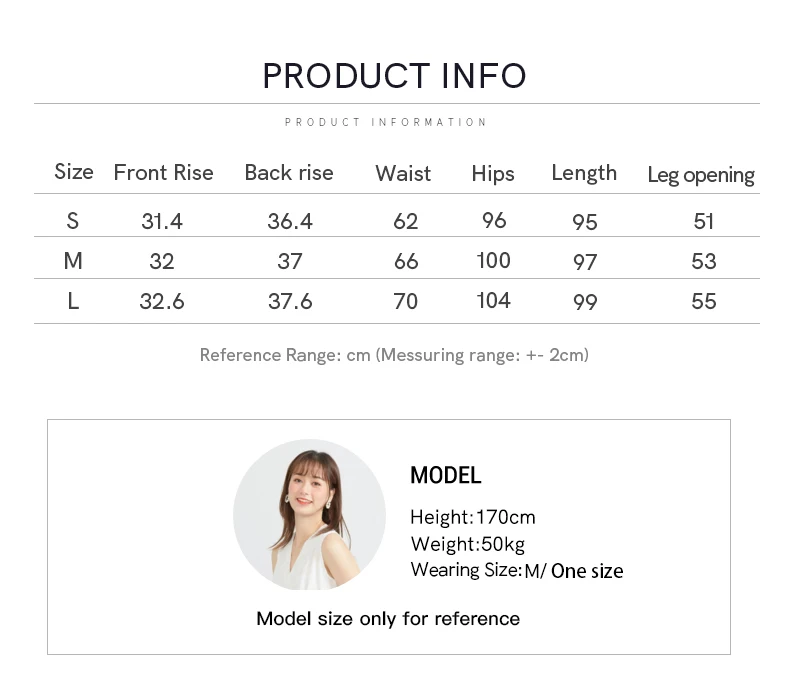Select the Waist column header

click(403, 174)
